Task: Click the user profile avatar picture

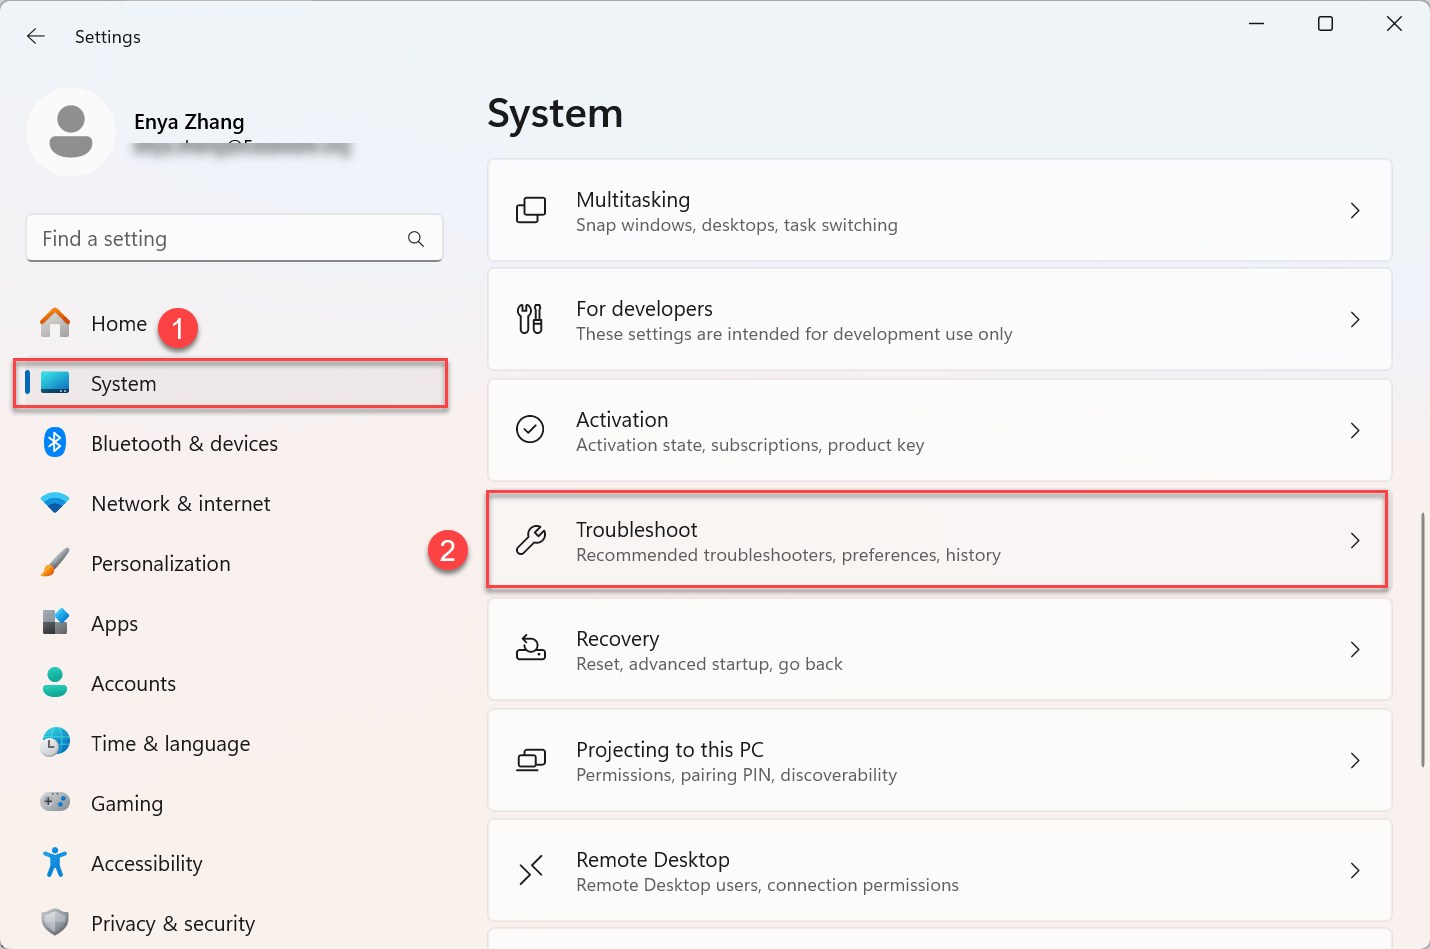Action: point(71,132)
